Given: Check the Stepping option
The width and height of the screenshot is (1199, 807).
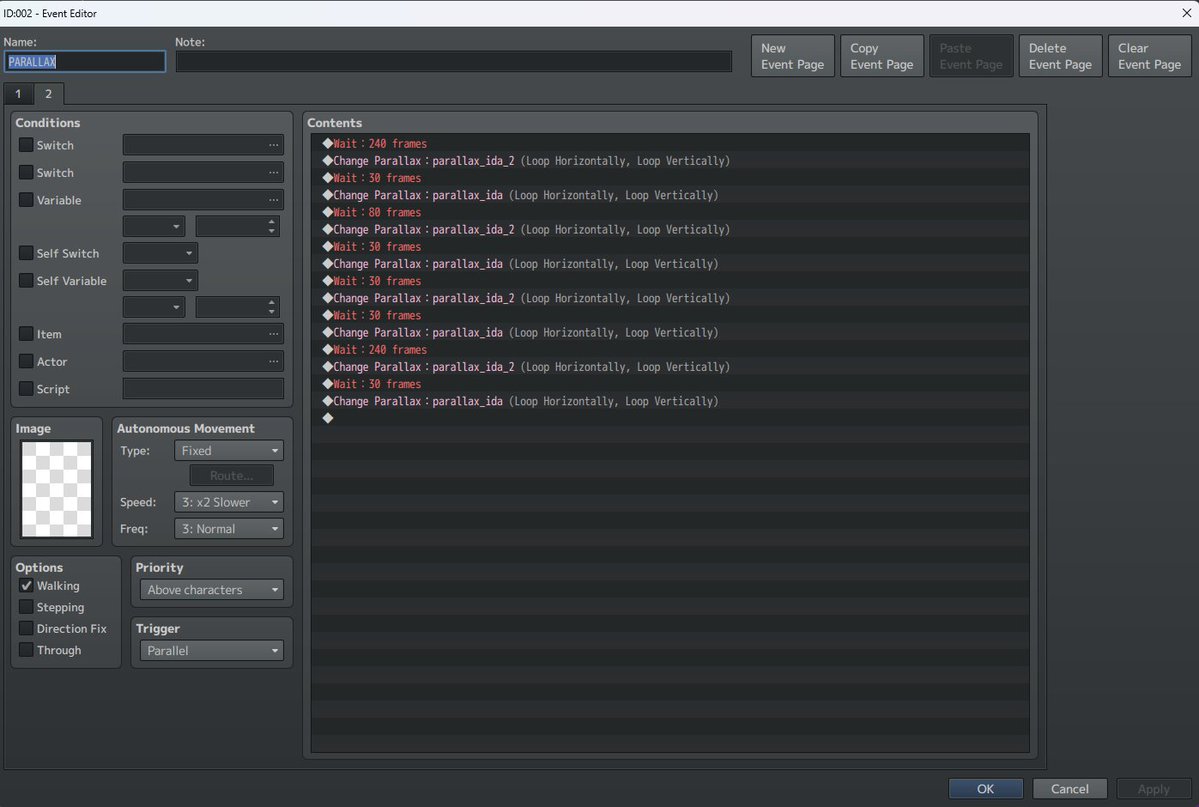Looking at the screenshot, I should [26, 607].
